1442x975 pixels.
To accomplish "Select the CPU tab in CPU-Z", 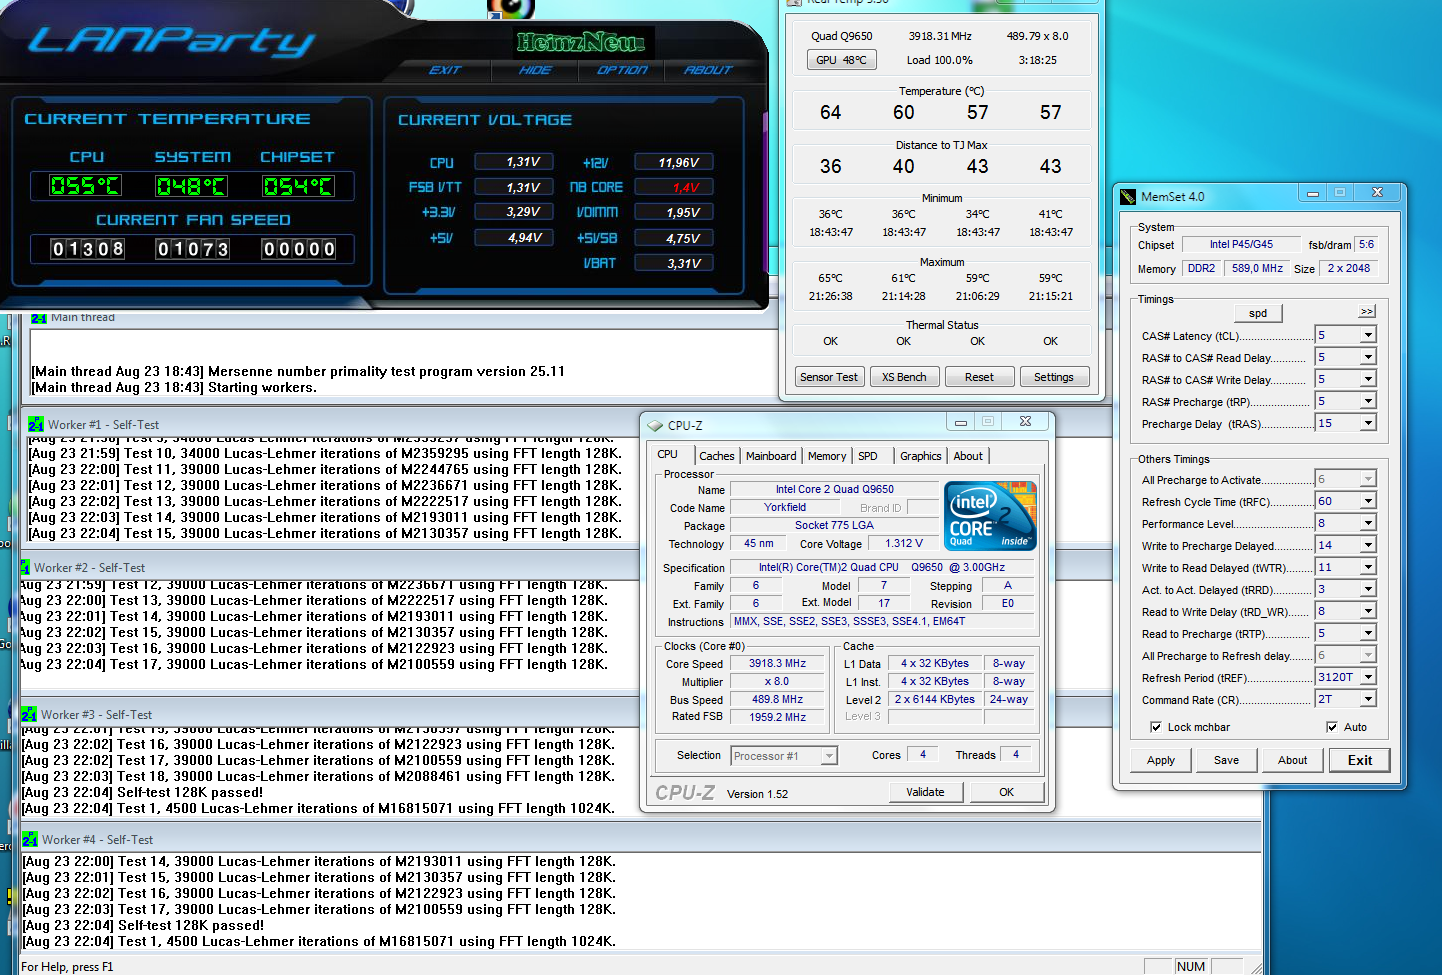I will pyautogui.click(x=668, y=455).
